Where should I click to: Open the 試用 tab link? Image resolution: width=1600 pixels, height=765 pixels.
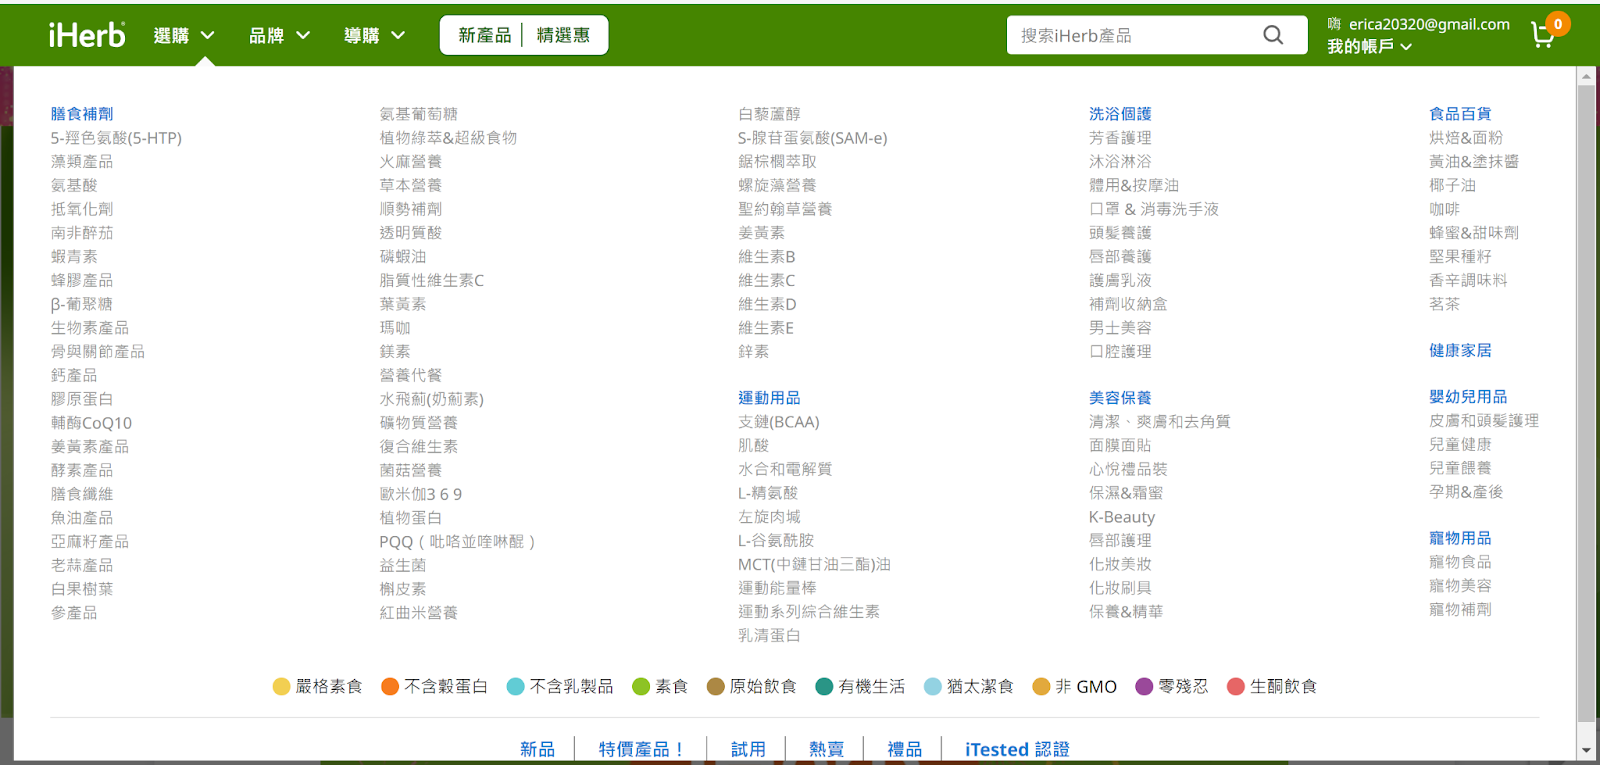pos(747,749)
